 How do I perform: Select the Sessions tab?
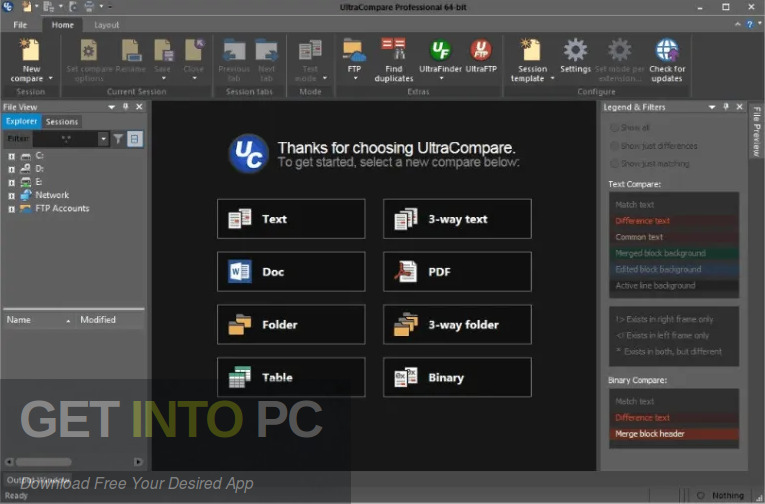(x=61, y=121)
